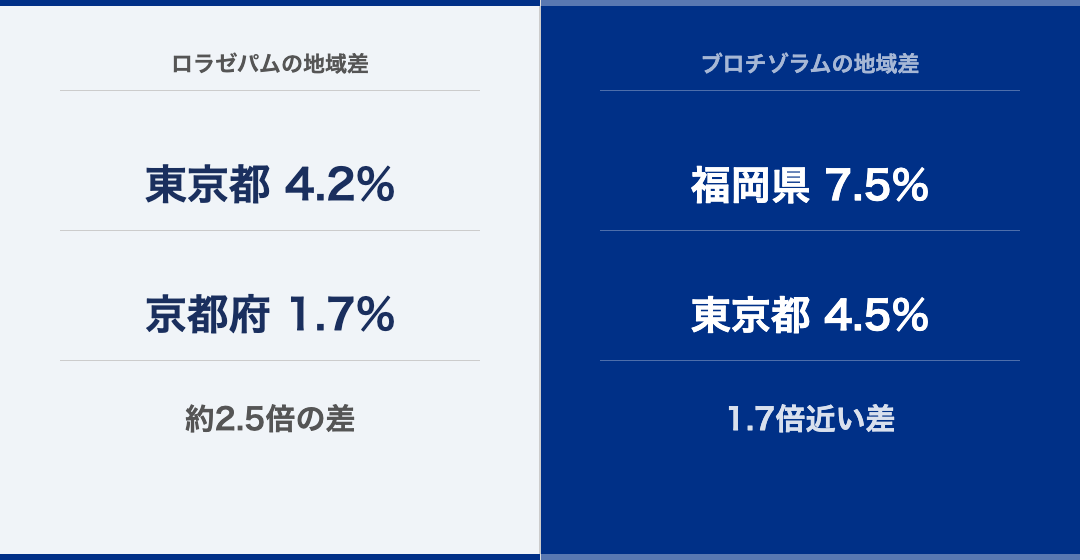Select the 福岡県 label

coord(750,185)
